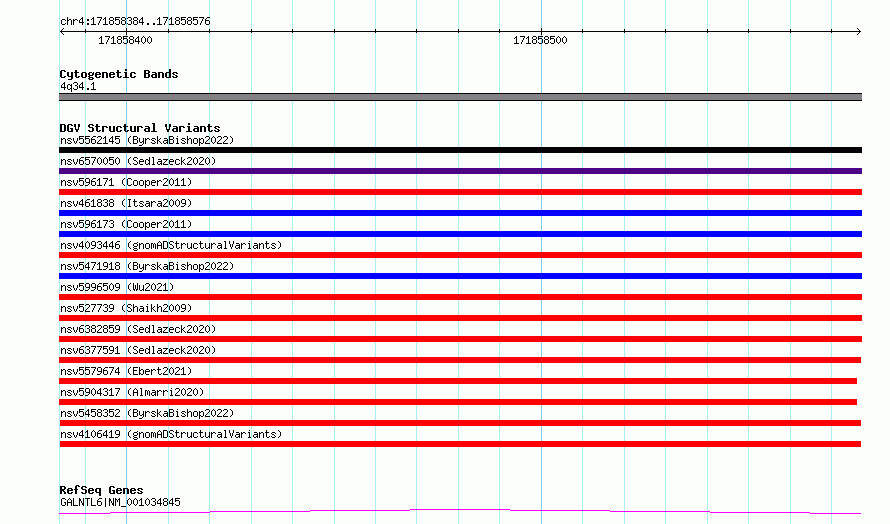Image resolution: width=890 pixels, height=524 pixels.
Task: Open the RefSeq Genes track title
Action: (101, 490)
